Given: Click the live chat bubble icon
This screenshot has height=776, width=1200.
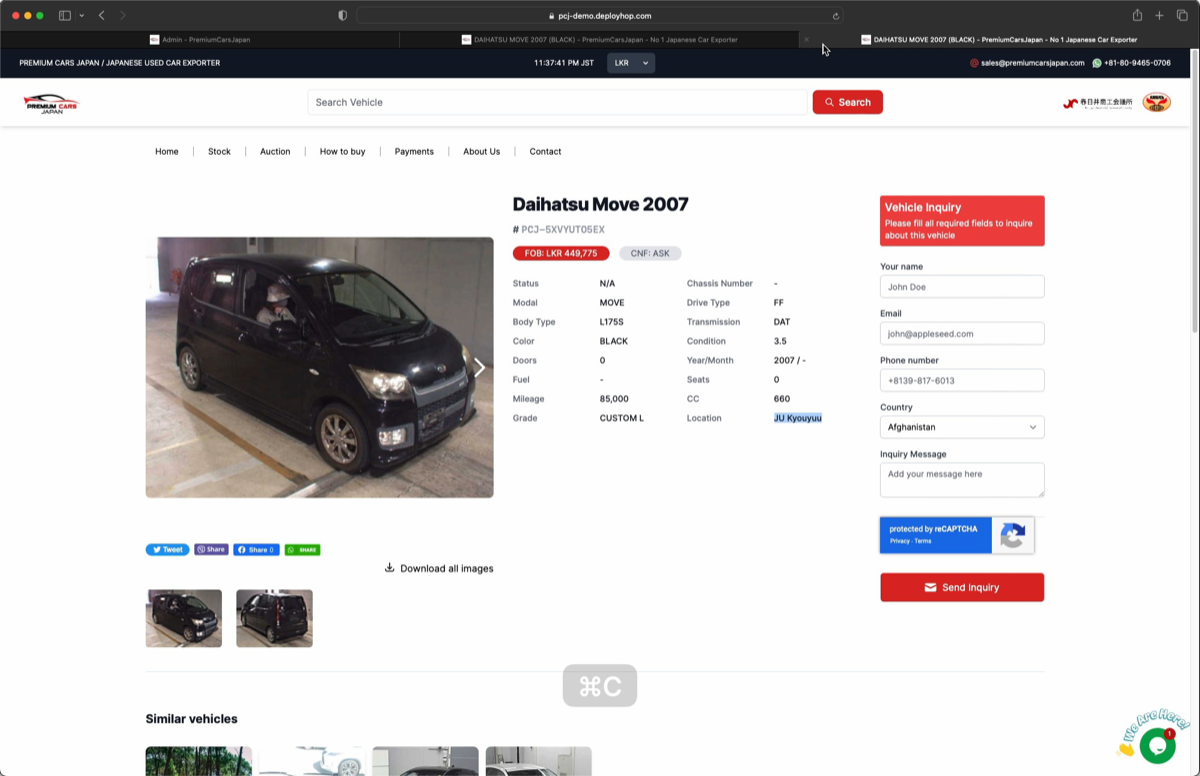Looking at the screenshot, I should click(1157, 745).
